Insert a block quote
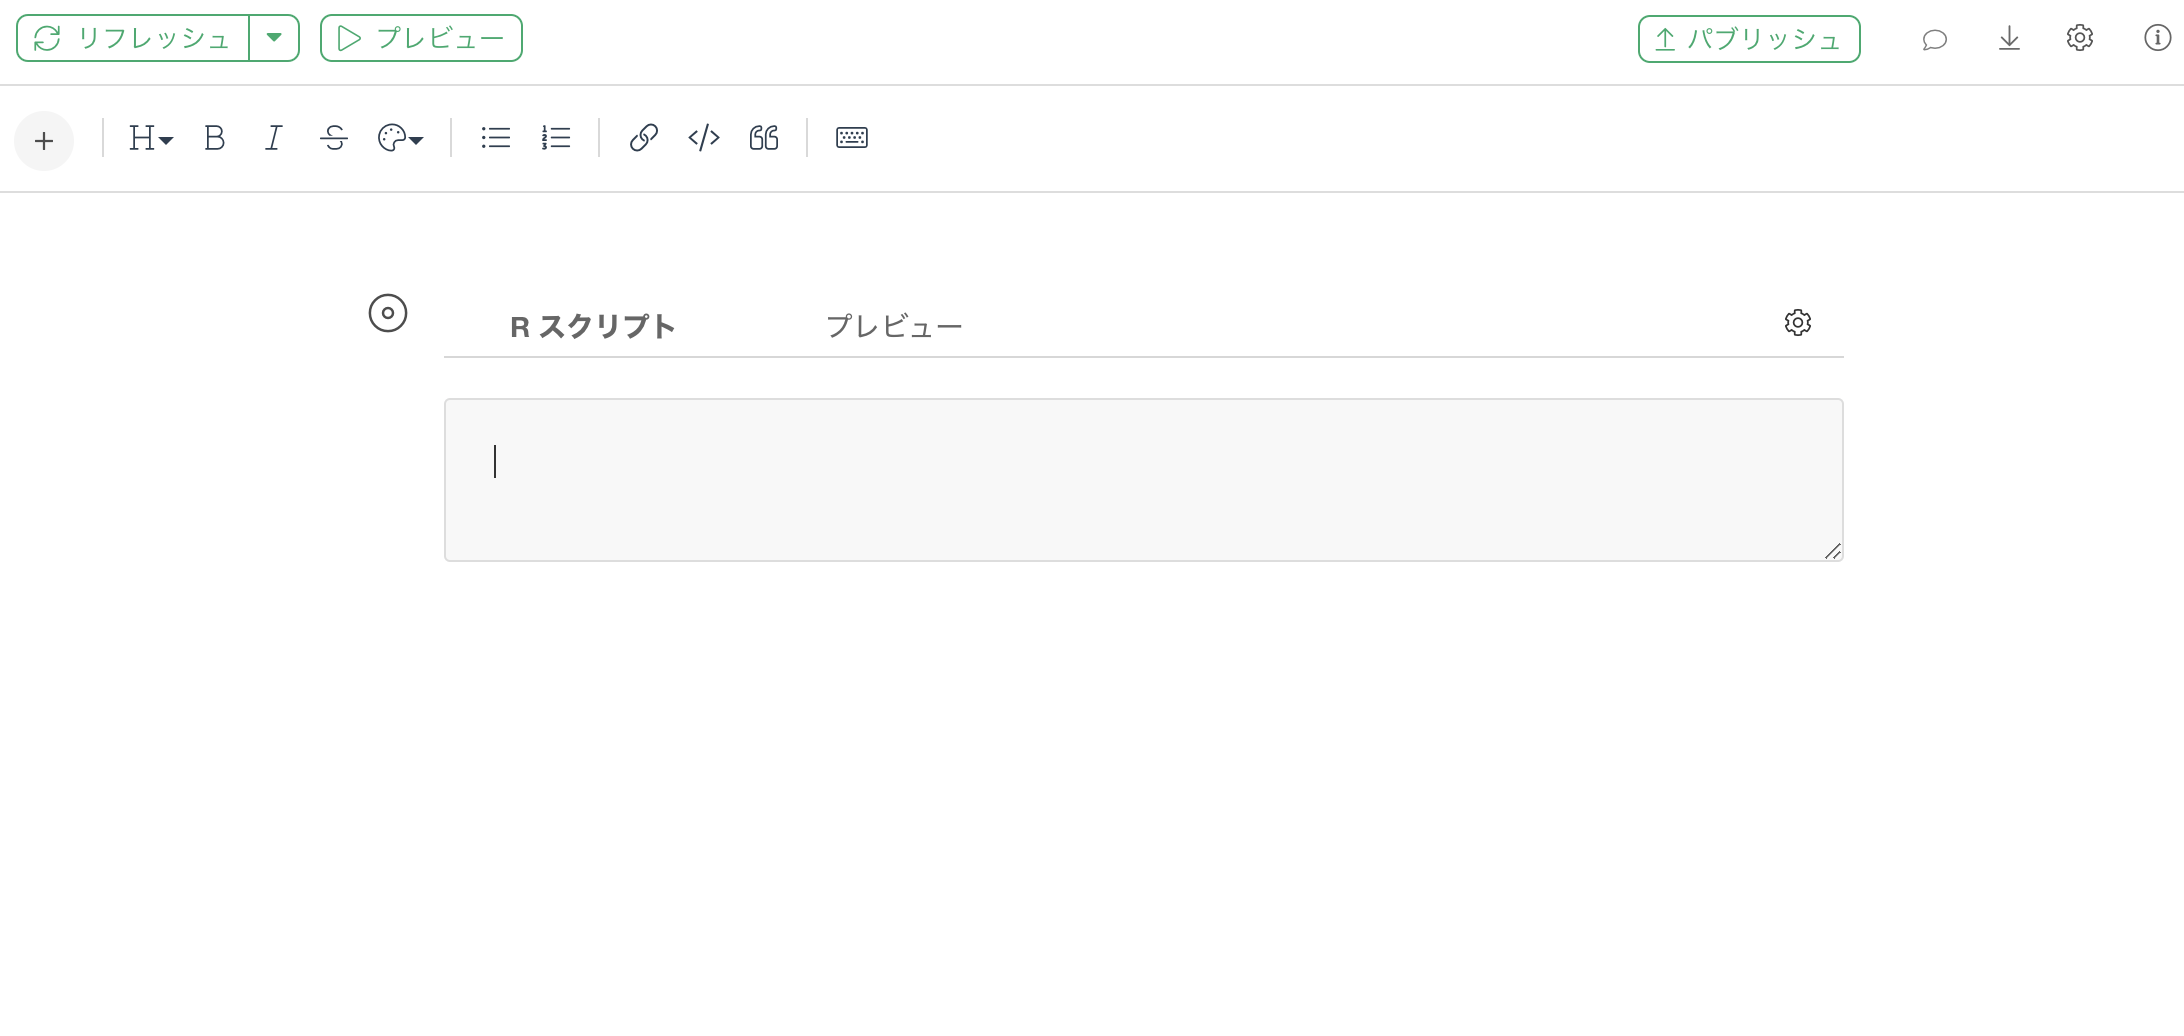The height and width of the screenshot is (1036, 2184). point(764,138)
